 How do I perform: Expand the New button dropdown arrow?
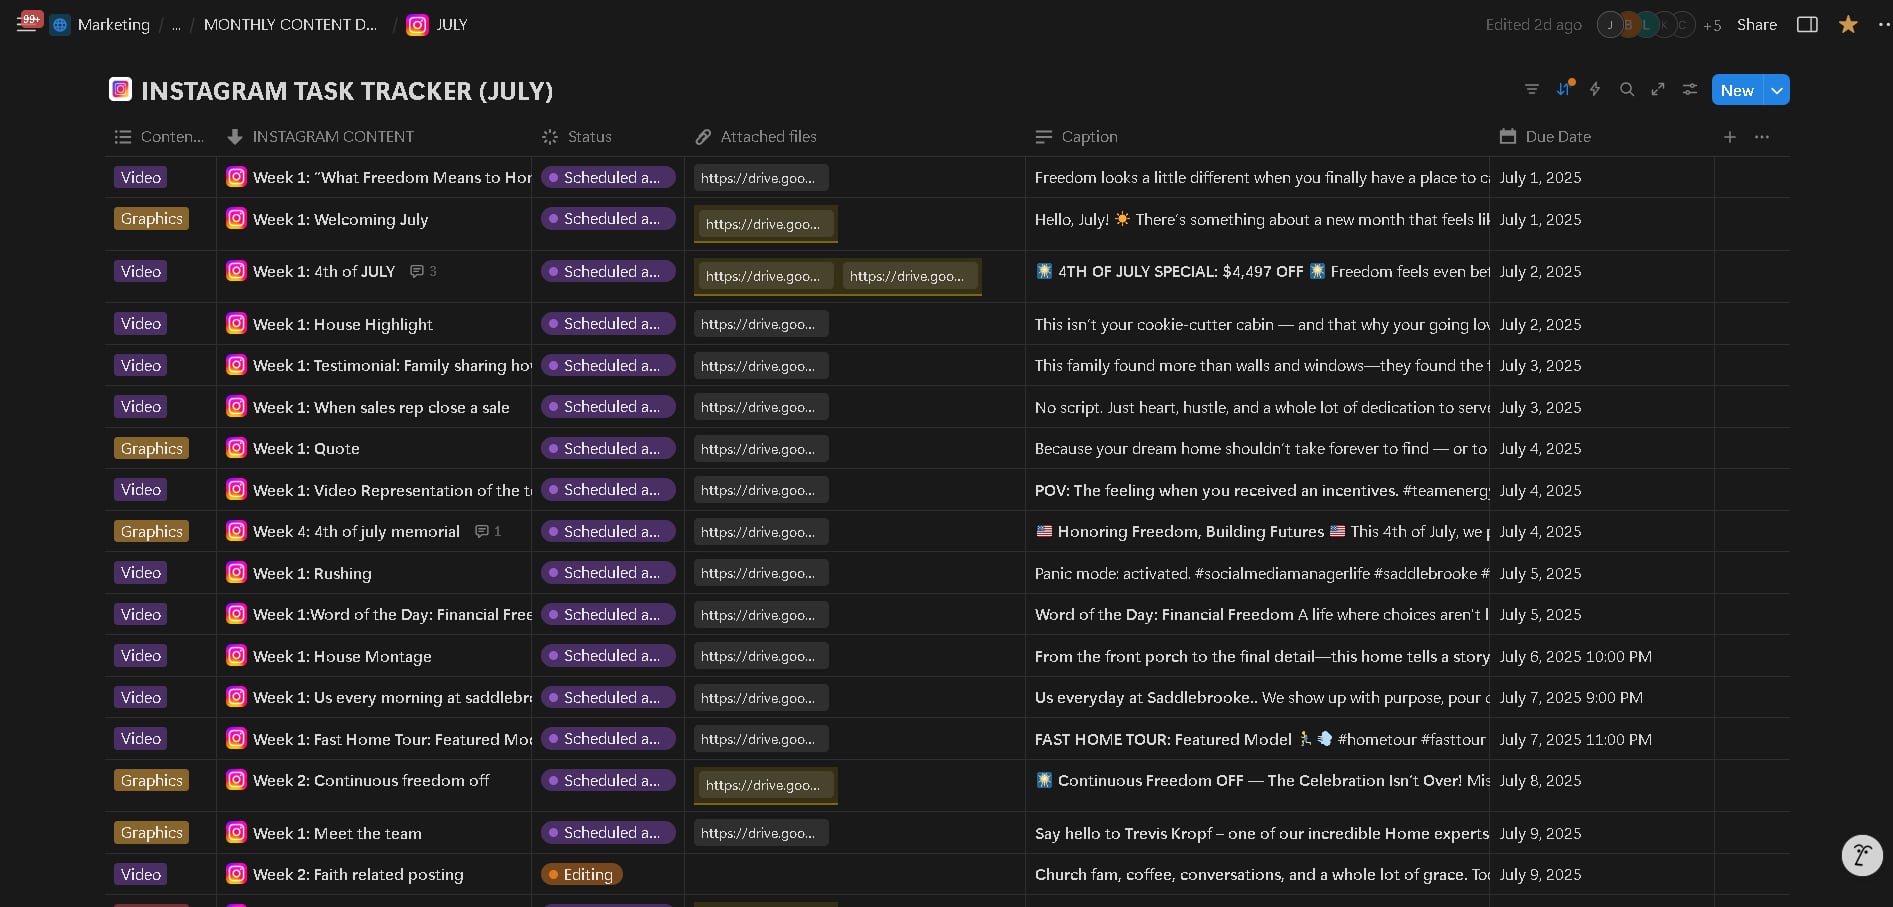coord(1777,90)
